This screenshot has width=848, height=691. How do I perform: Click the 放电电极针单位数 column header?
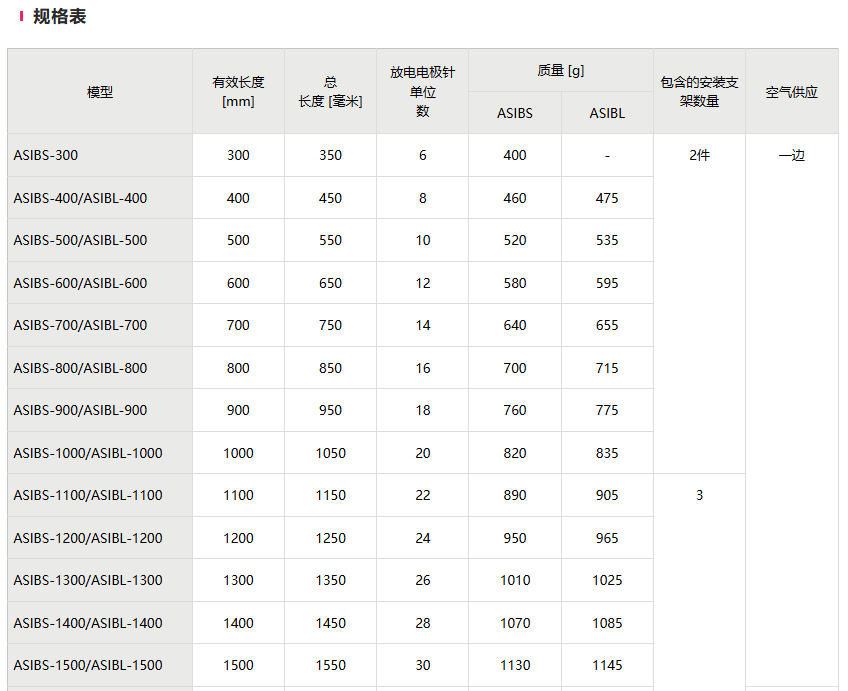[422, 92]
